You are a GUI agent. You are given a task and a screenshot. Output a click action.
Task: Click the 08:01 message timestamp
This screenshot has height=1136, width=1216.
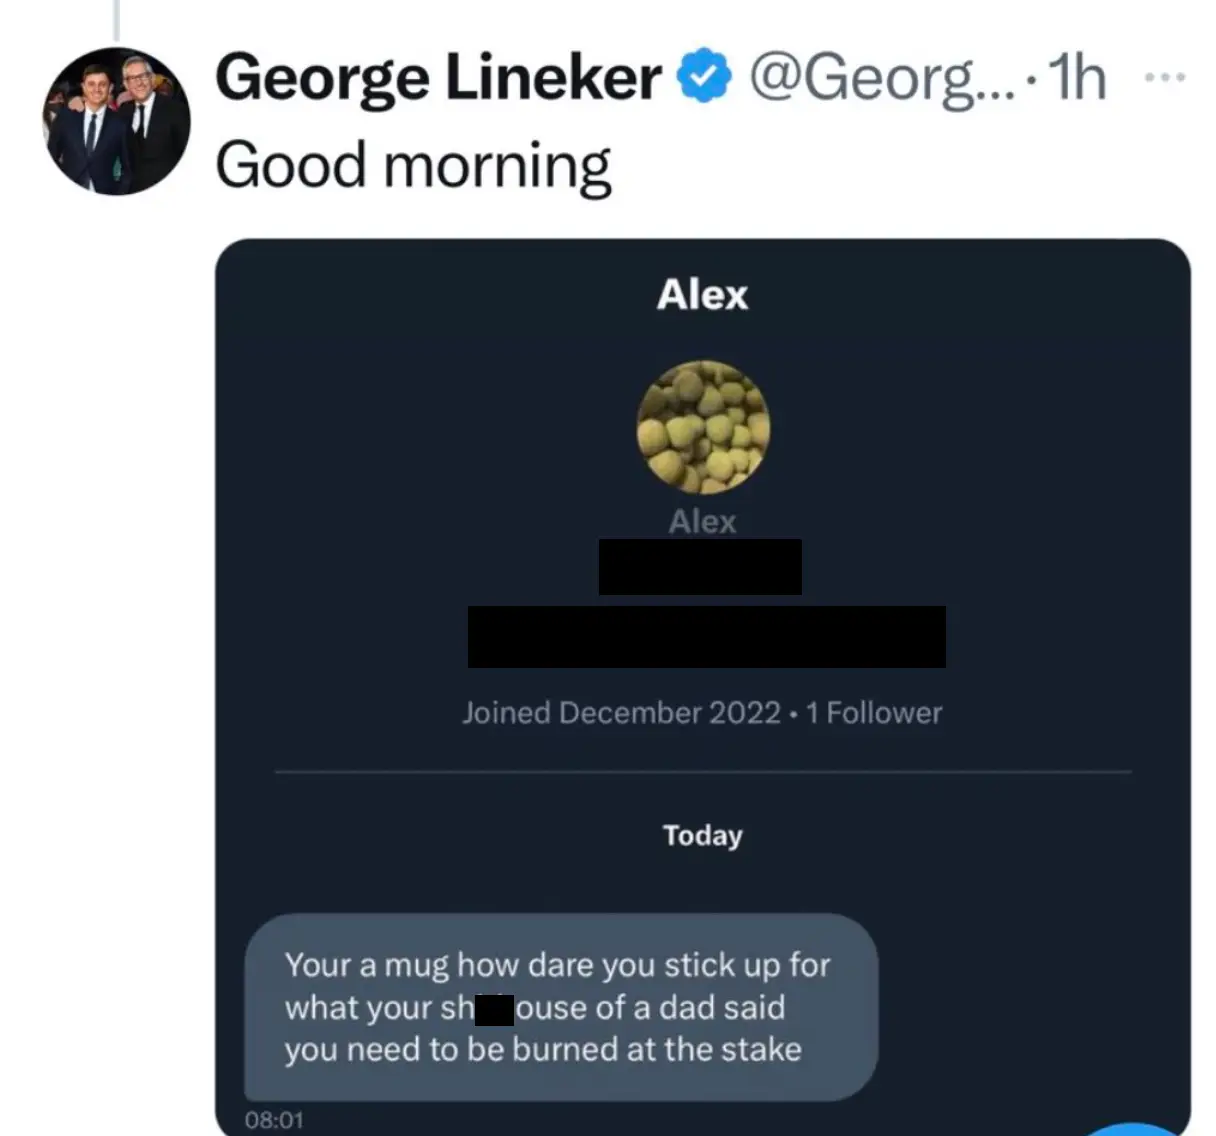[x=276, y=1119]
